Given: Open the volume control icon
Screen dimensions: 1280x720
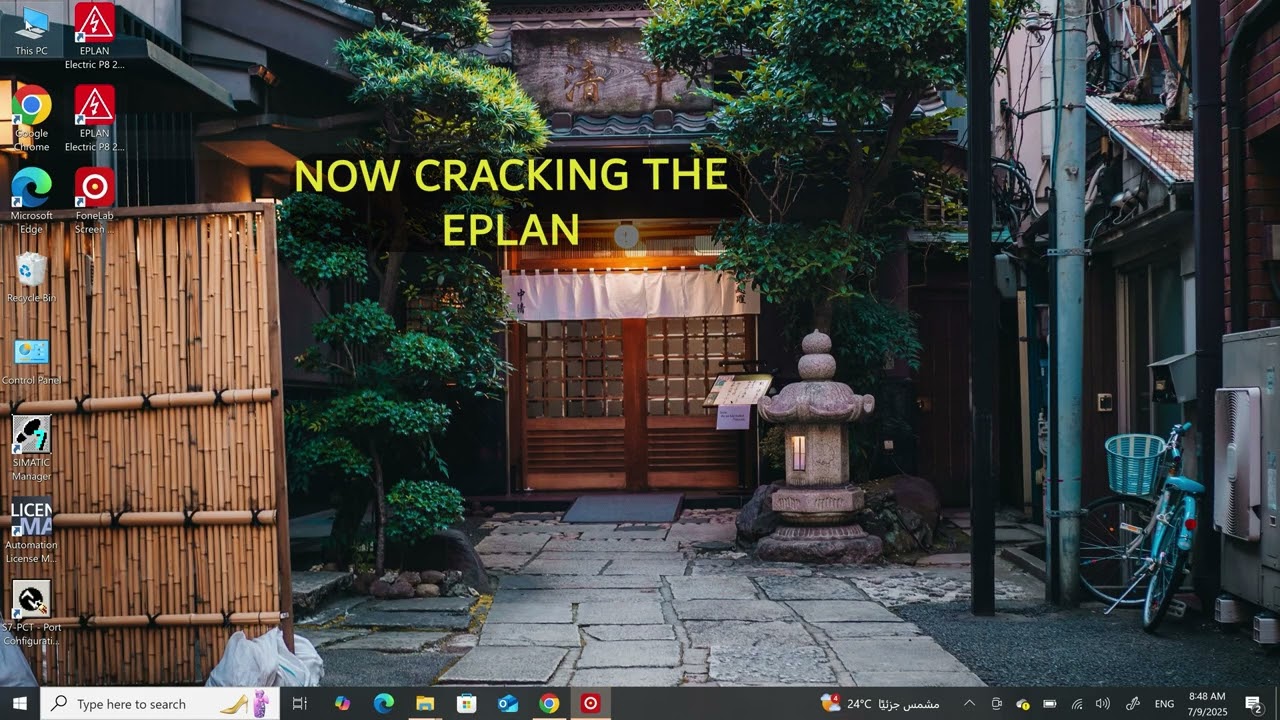Looking at the screenshot, I should [1103, 704].
